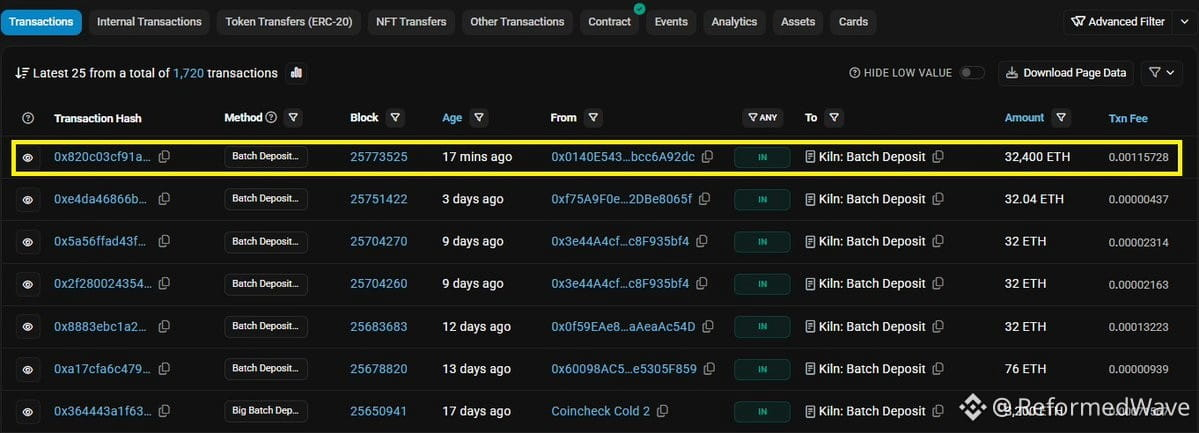This screenshot has height=433, width=1199.
Task: Switch to Internal Transactions tab
Action: (149, 21)
